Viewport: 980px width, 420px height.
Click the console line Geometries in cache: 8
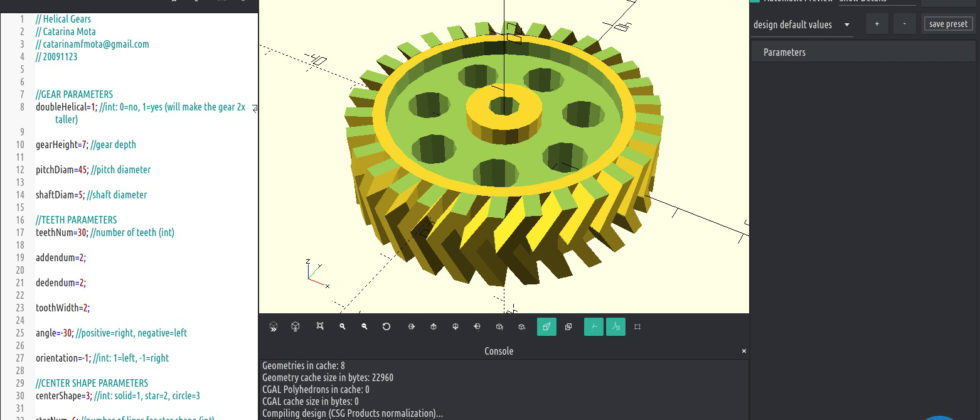click(304, 364)
